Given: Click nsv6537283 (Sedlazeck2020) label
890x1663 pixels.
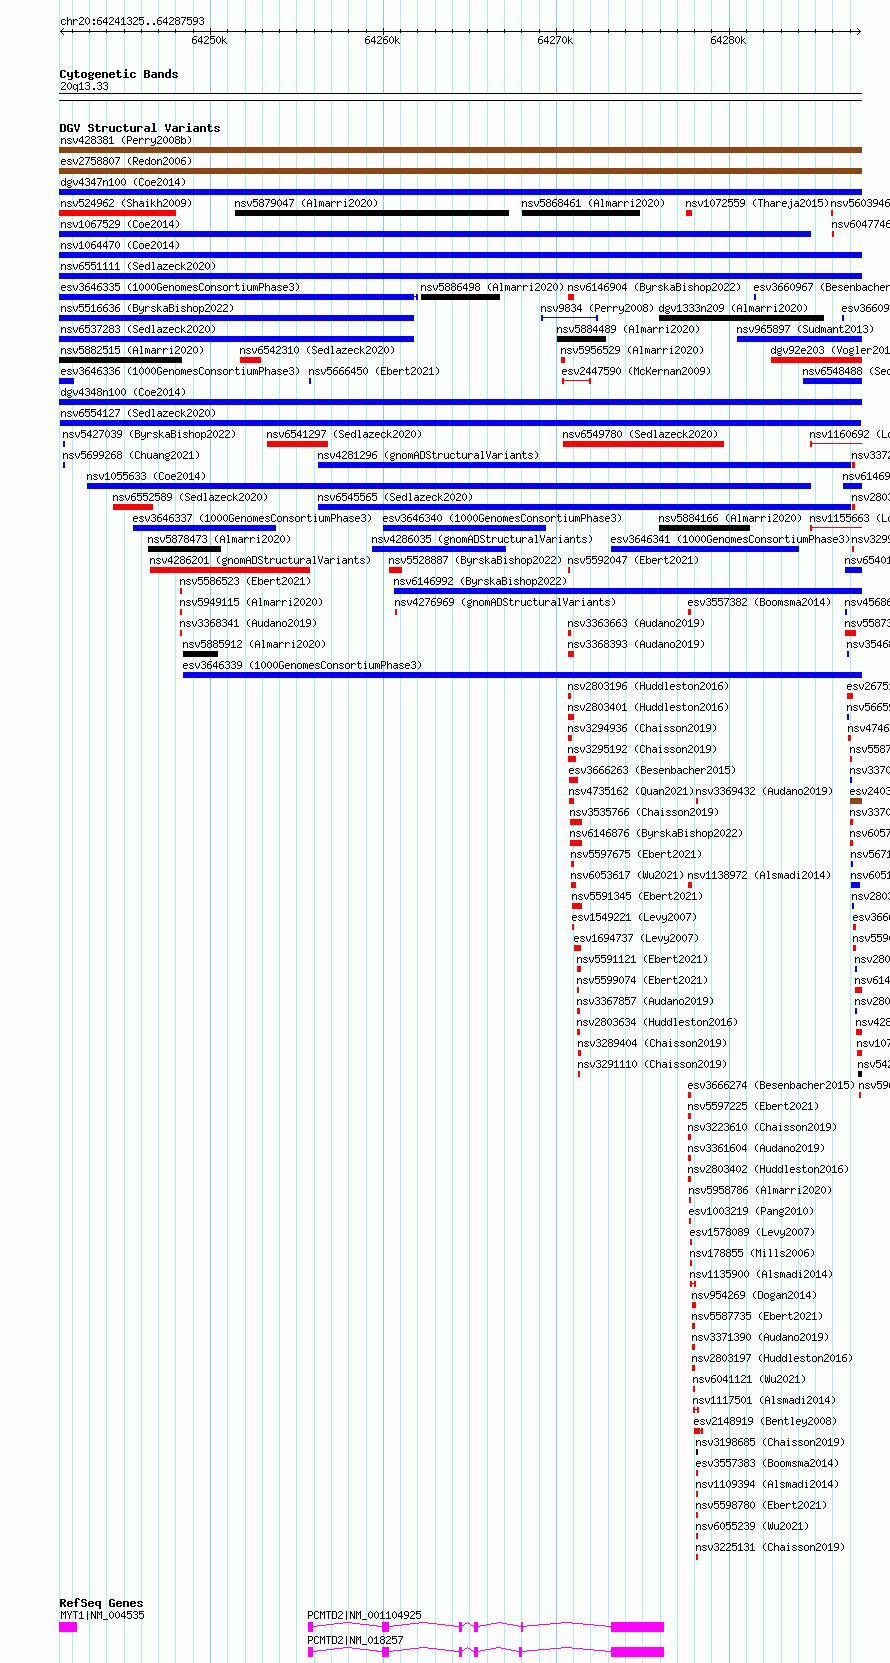Looking at the screenshot, I should (137, 329).
